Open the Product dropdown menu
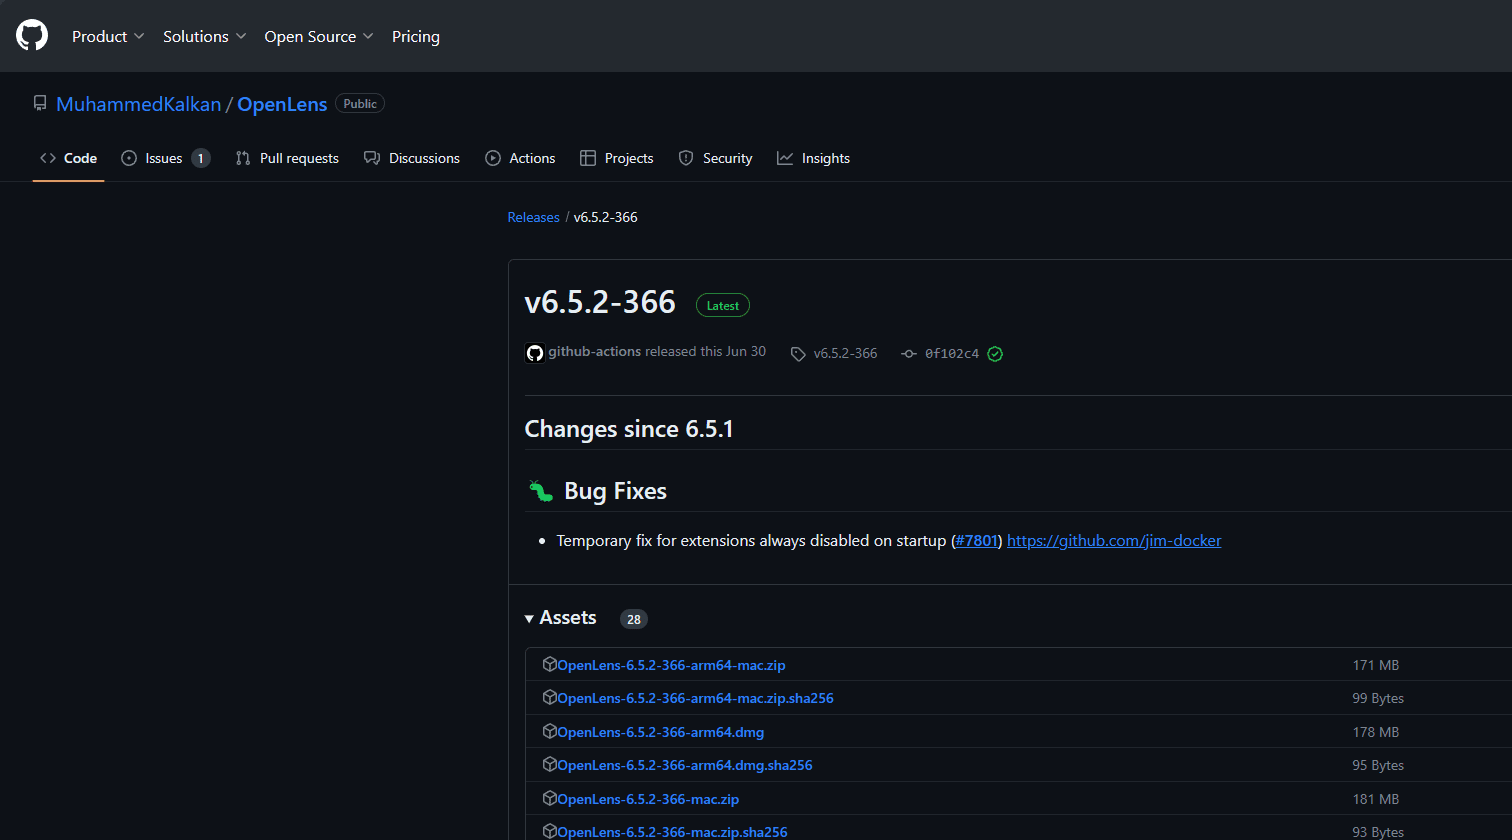Image resolution: width=1512 pixels, height=840 pixels. (x=108, y=36)
